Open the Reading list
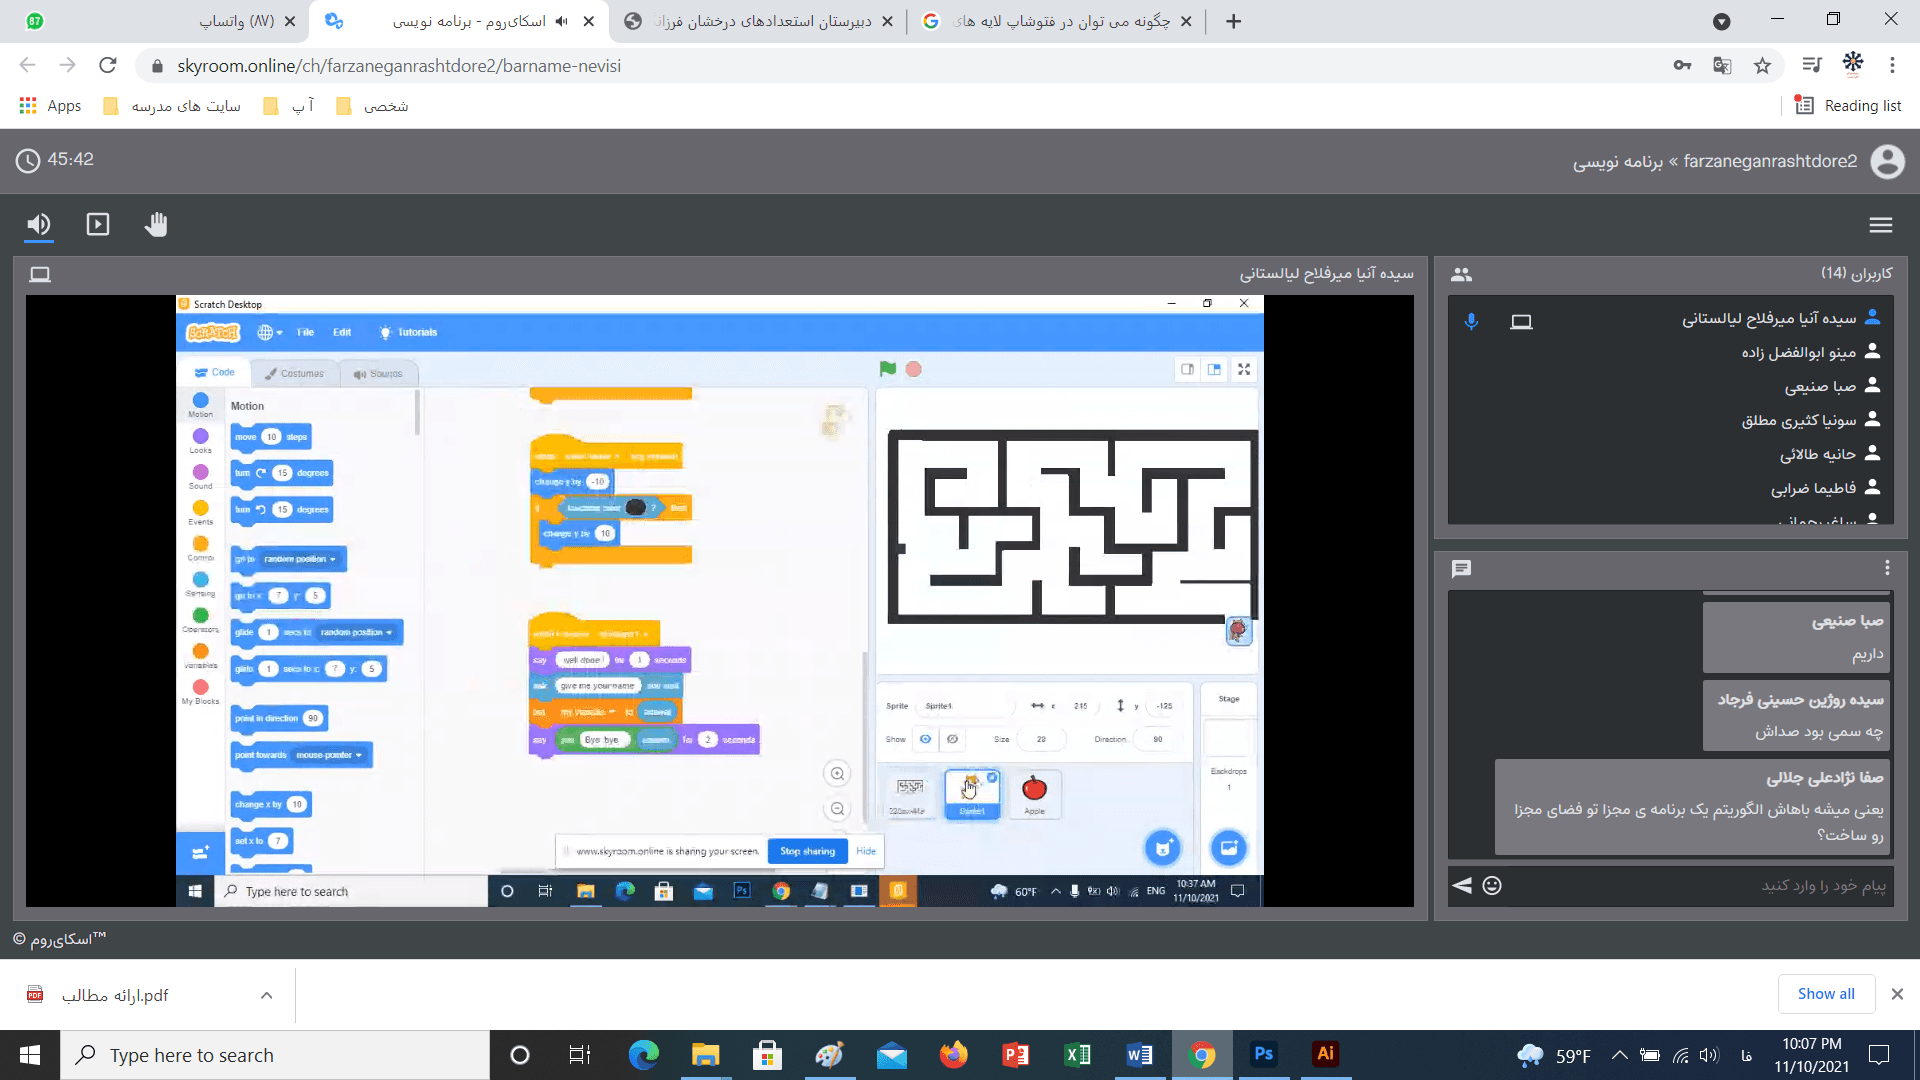 click(1848, 106)
